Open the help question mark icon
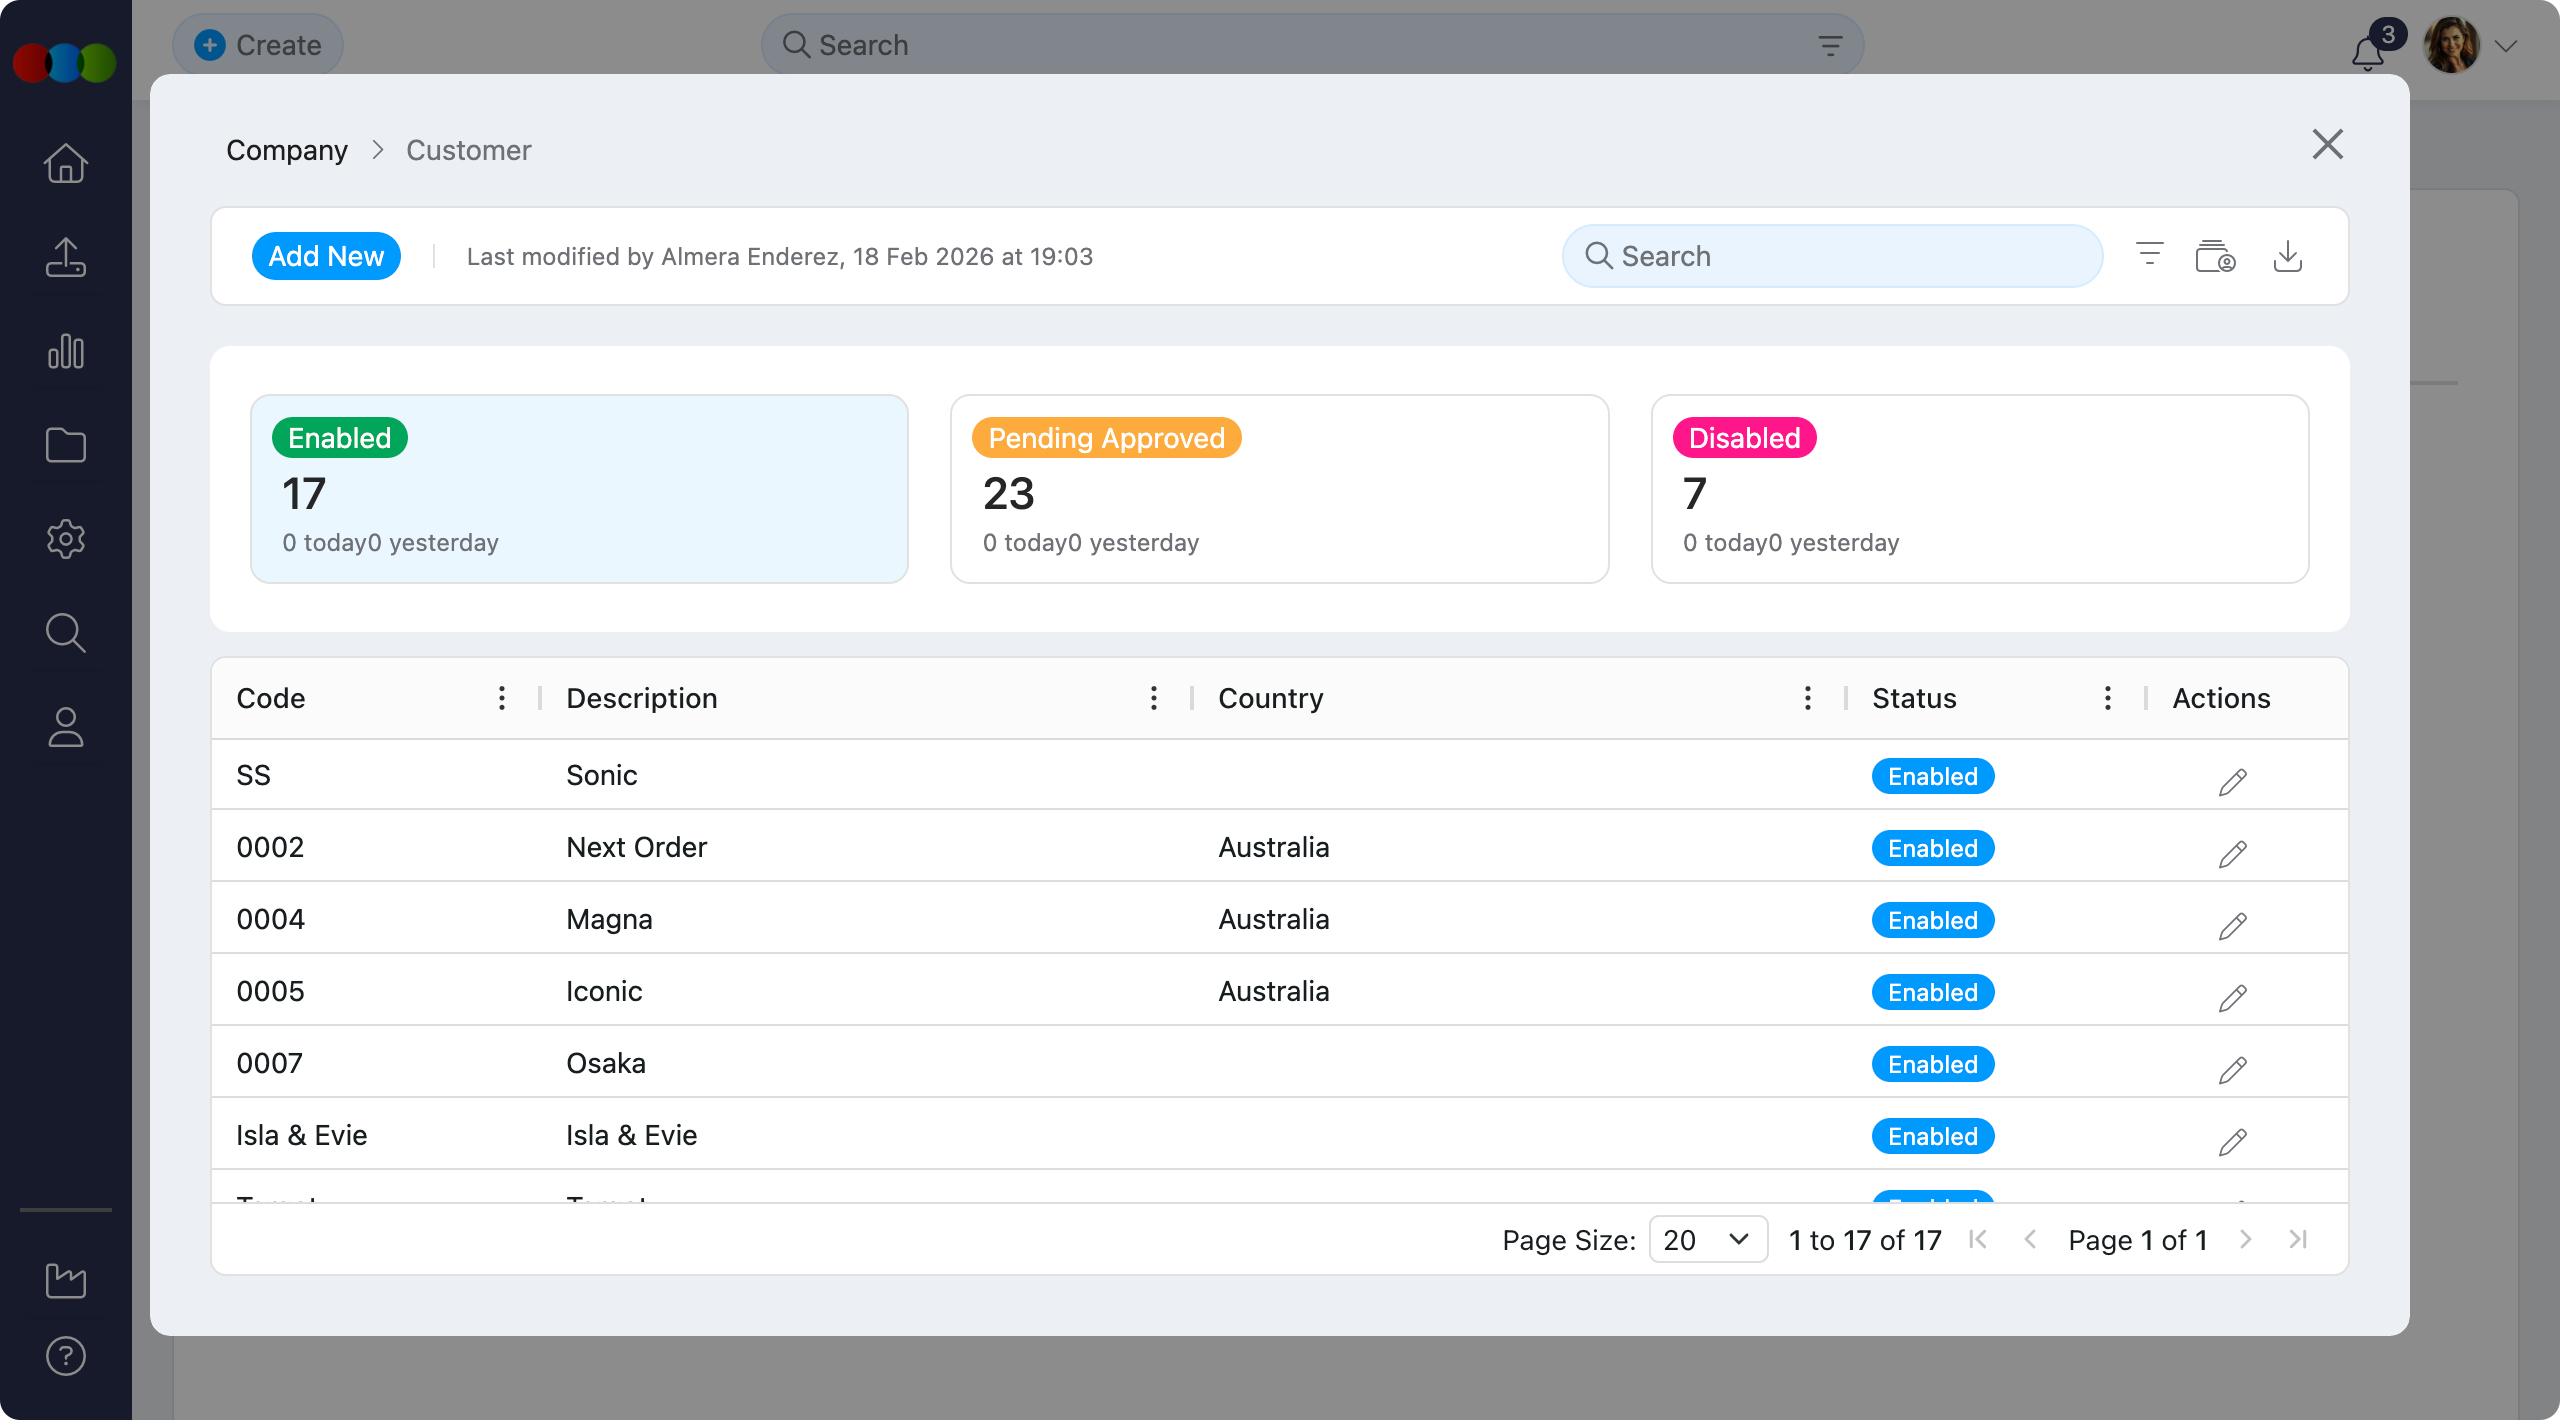 tap(66, 1356)
